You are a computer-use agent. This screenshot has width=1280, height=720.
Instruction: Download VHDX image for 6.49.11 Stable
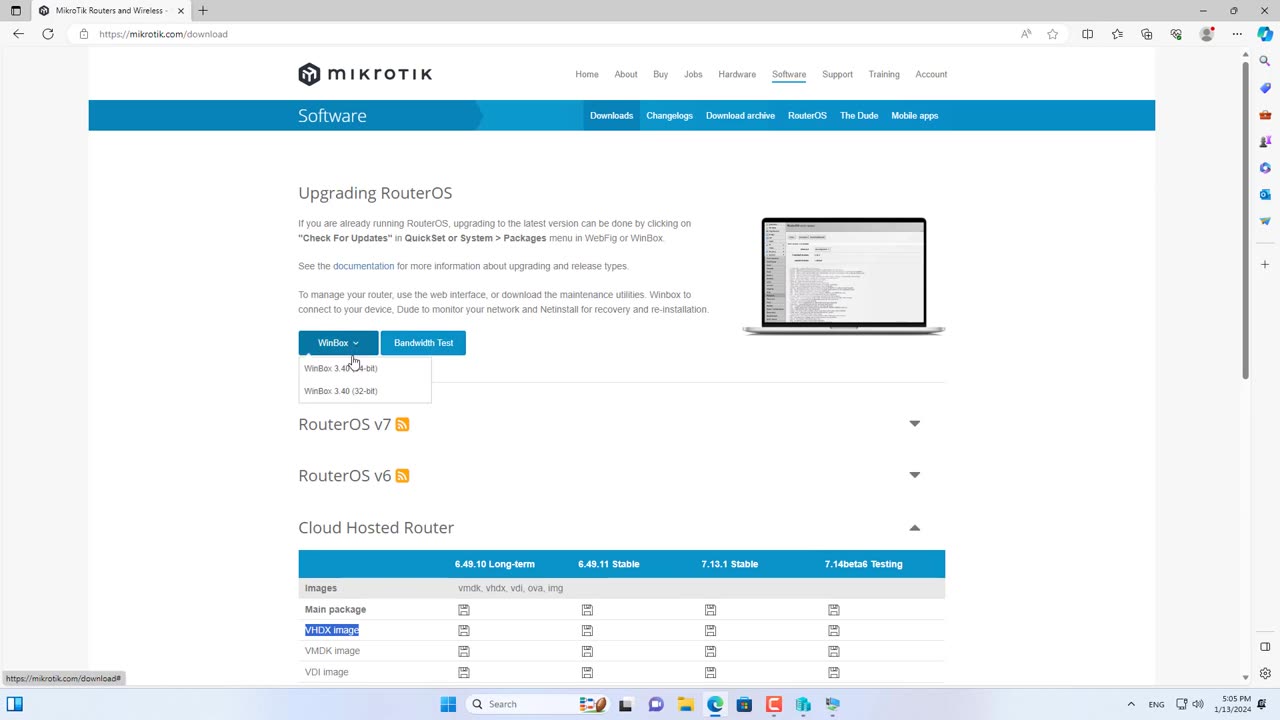point(587,631)
